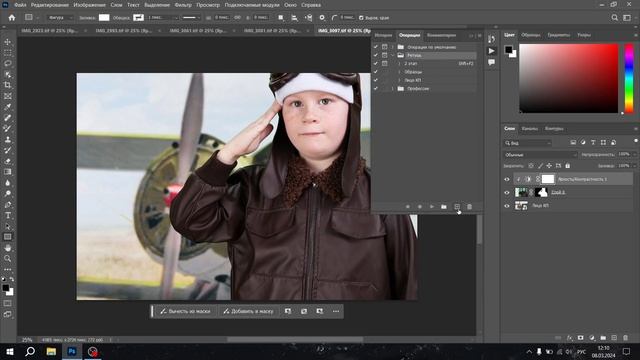Select the Crop tool
The height and width of the screenshot is (360, 640).
coord(8,85)
